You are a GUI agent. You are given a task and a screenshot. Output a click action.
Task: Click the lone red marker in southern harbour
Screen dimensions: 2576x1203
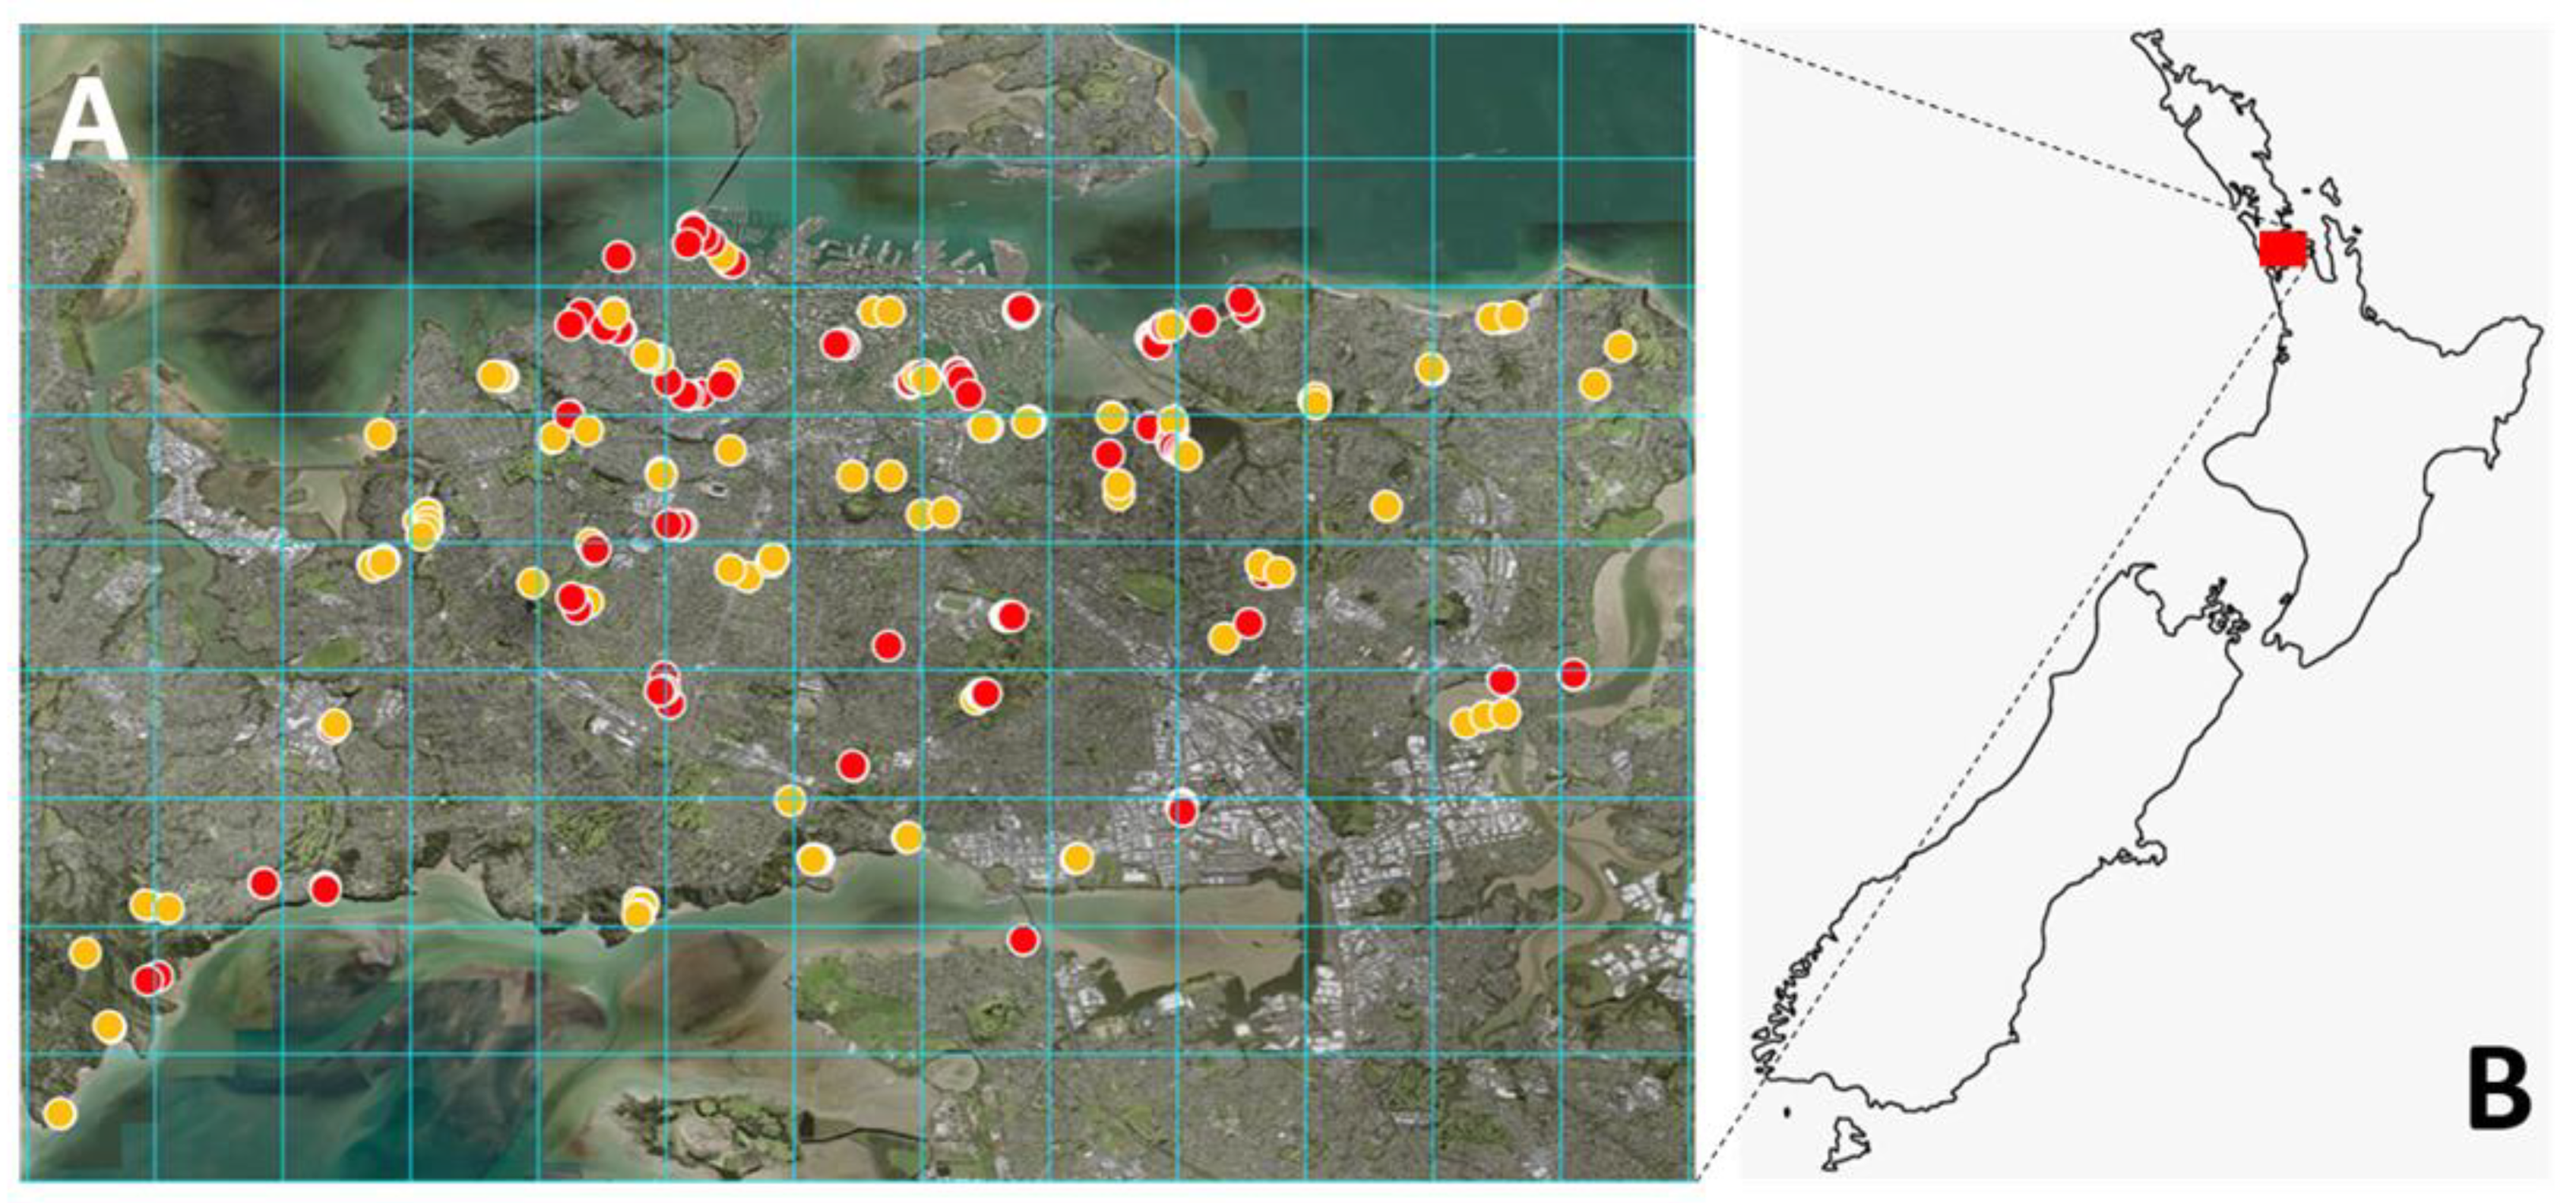pyautogui.click(x=1022, y=940)
